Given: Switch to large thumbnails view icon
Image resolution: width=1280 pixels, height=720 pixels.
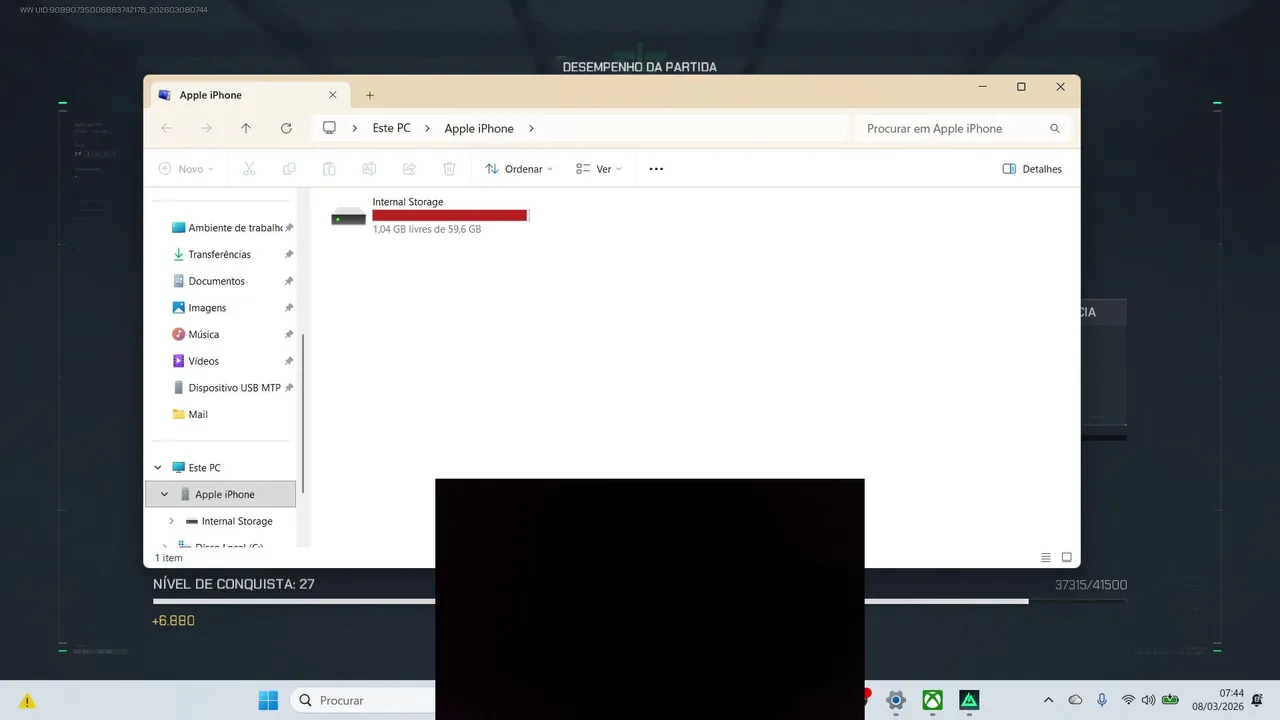Looking at the screenshot, I should click(1066, 557).
